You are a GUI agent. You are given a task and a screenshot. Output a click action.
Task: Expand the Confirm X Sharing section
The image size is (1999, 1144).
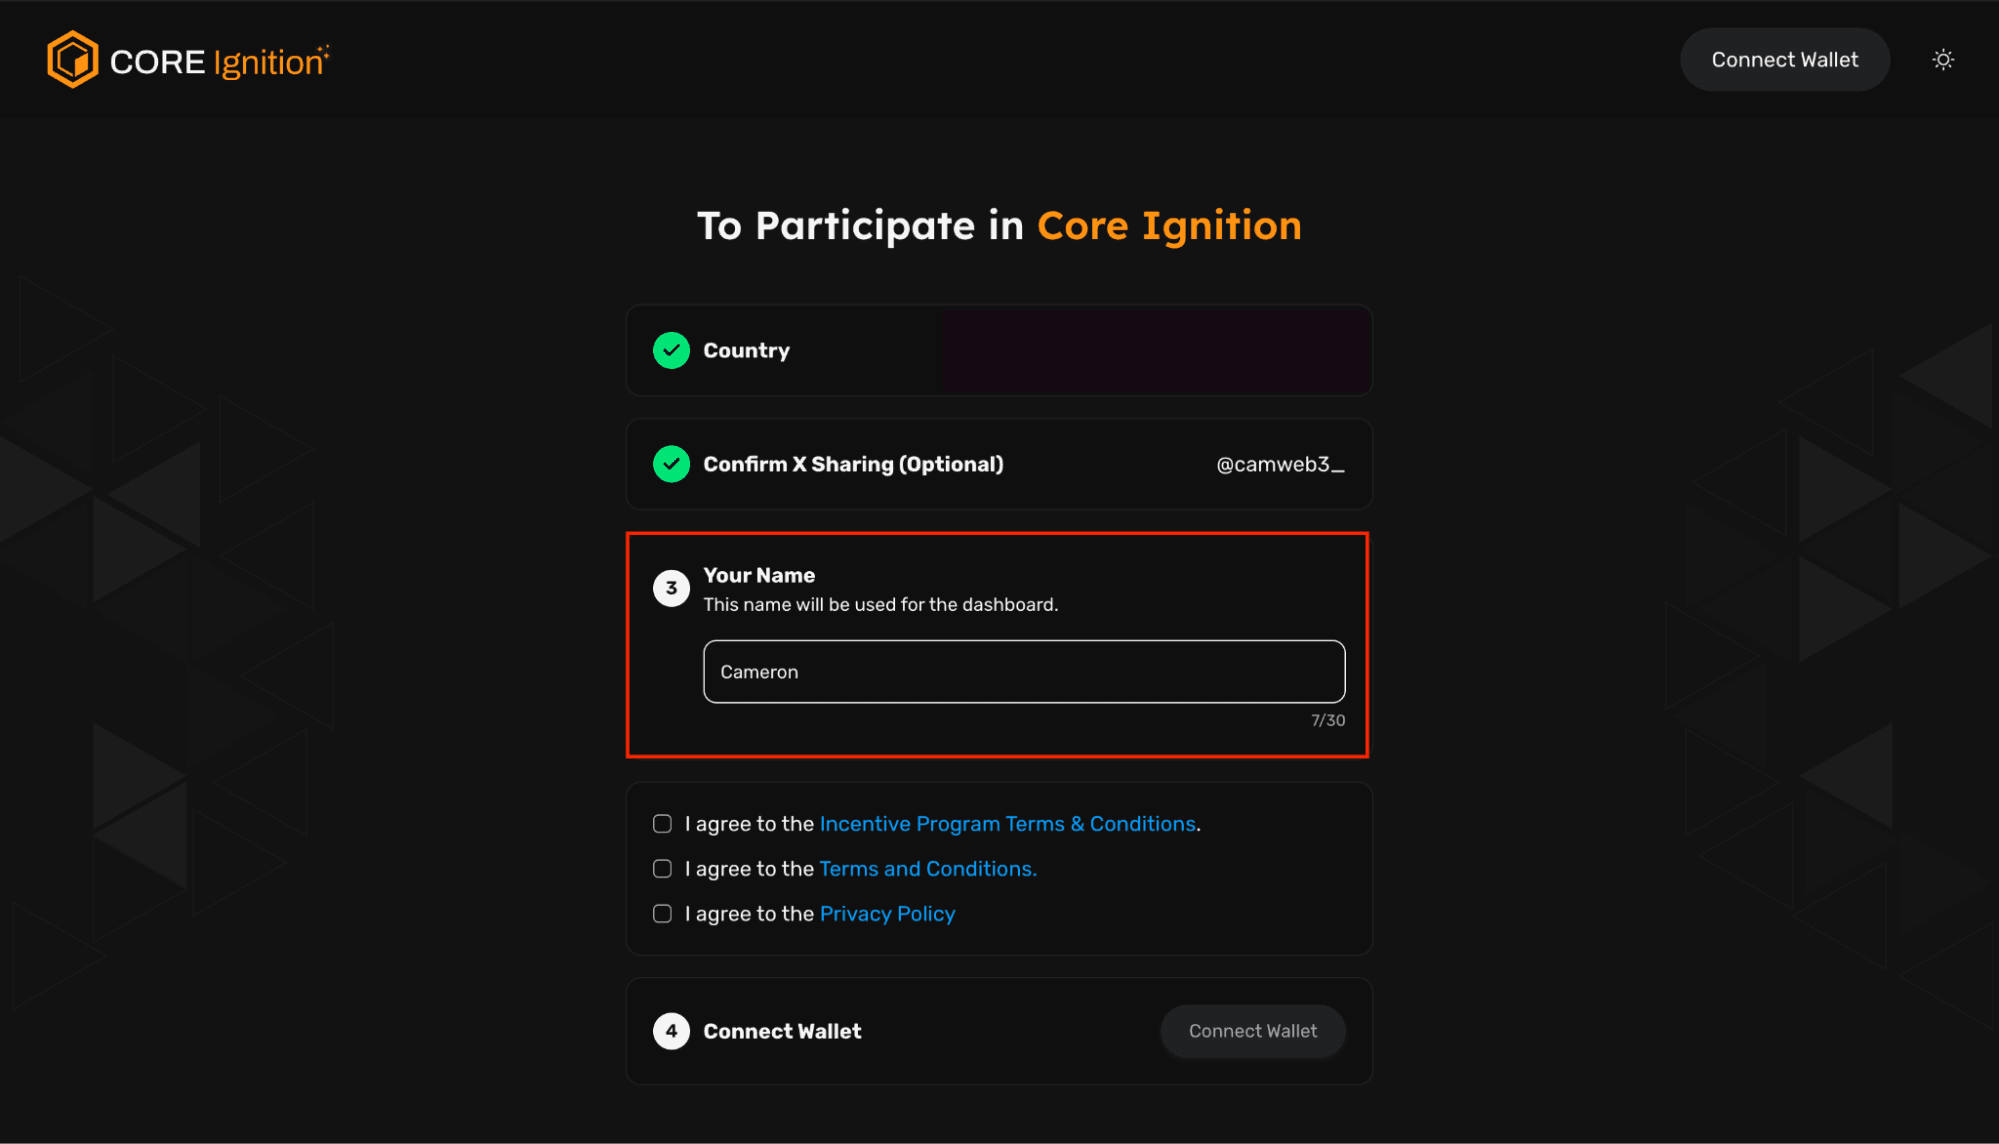click(999, 464)
